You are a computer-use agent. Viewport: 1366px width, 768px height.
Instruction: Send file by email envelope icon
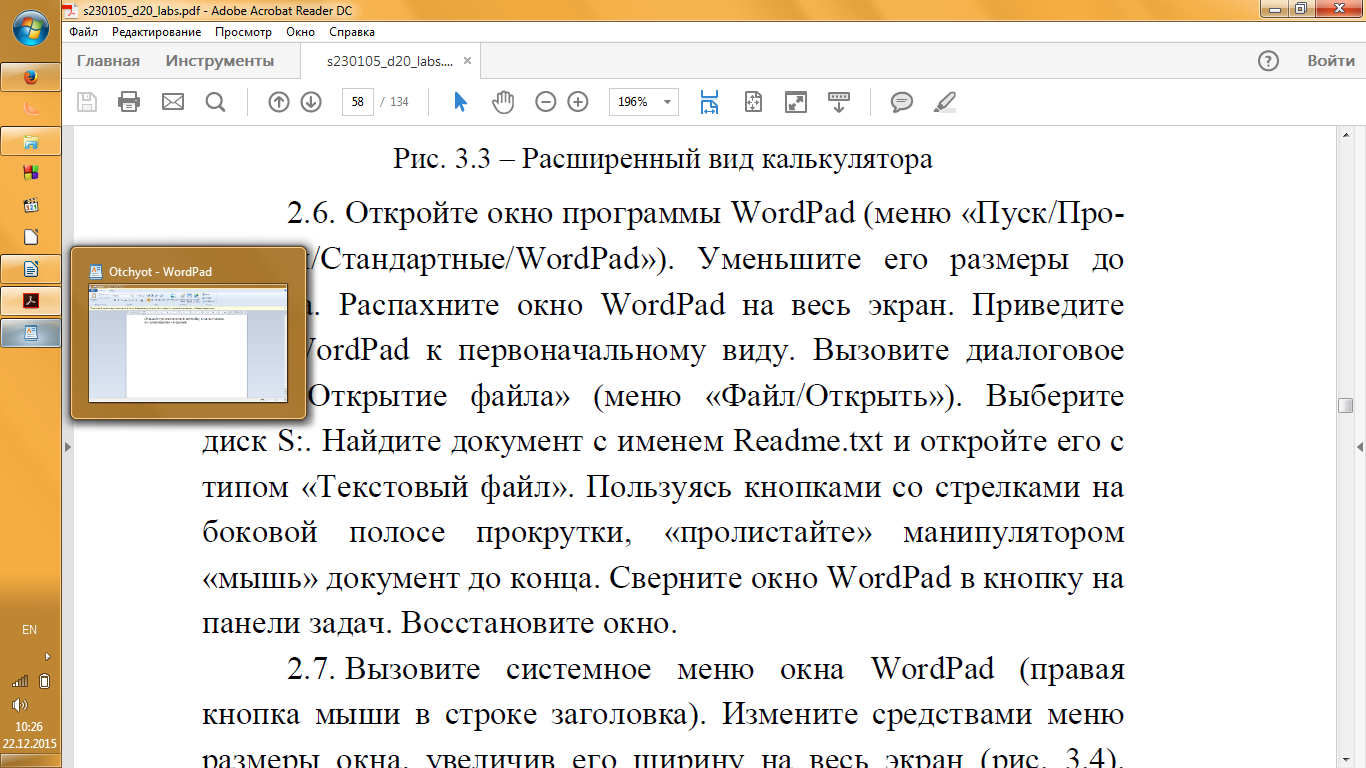click(173, 101)
